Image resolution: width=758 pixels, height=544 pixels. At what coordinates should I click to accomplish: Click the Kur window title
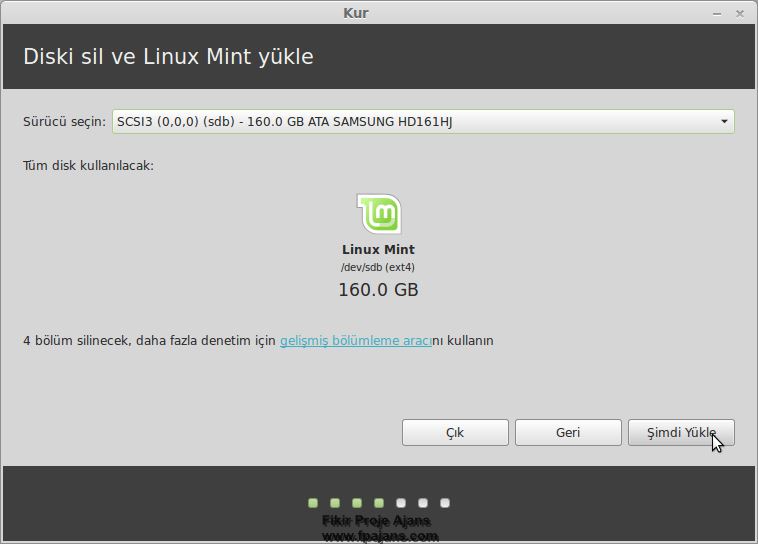[356, 13]
